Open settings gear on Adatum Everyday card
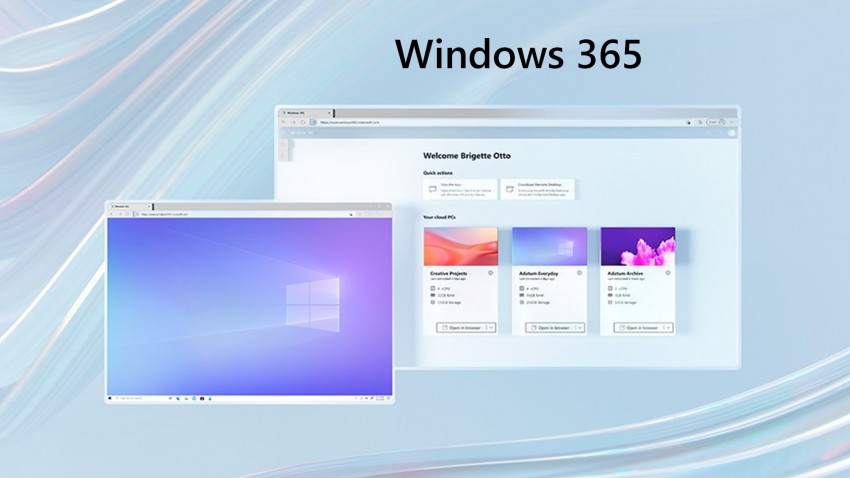The image size is (850, 478). coord(579,273)
